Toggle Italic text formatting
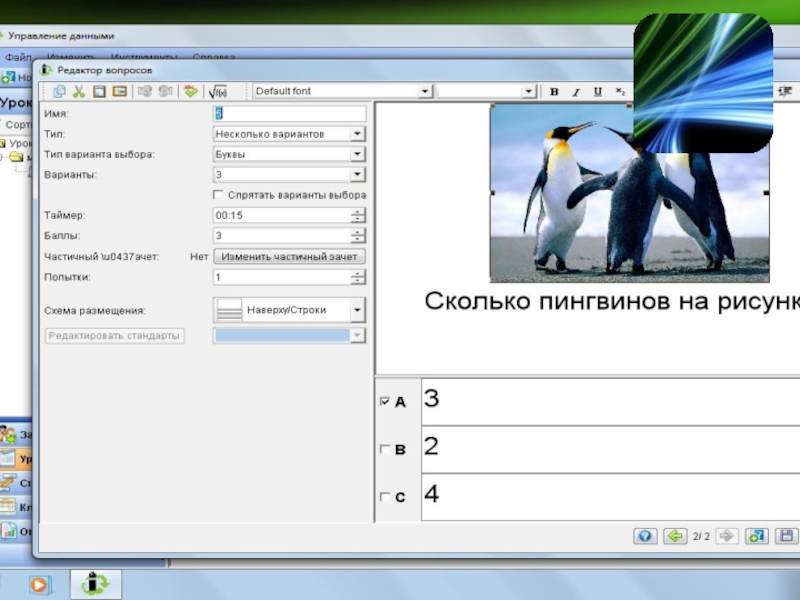 576,92
